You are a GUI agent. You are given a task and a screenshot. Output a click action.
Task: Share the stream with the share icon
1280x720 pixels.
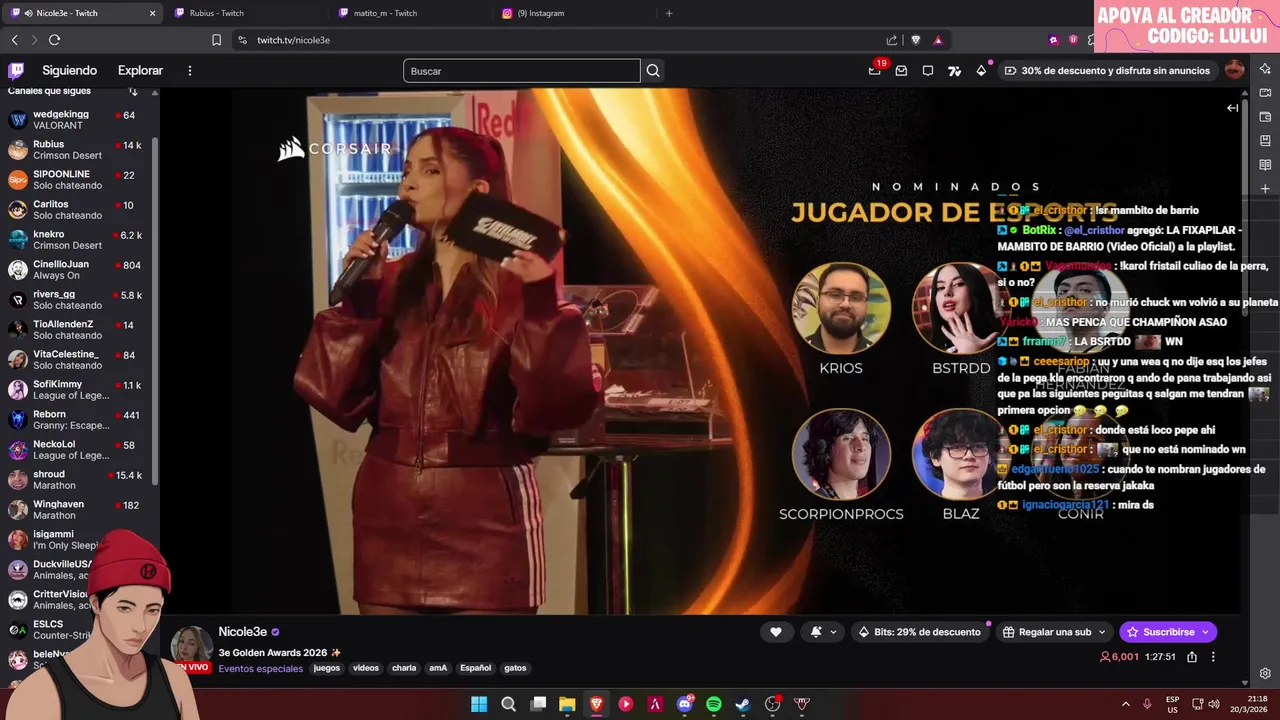click(x=1192, y=657)
